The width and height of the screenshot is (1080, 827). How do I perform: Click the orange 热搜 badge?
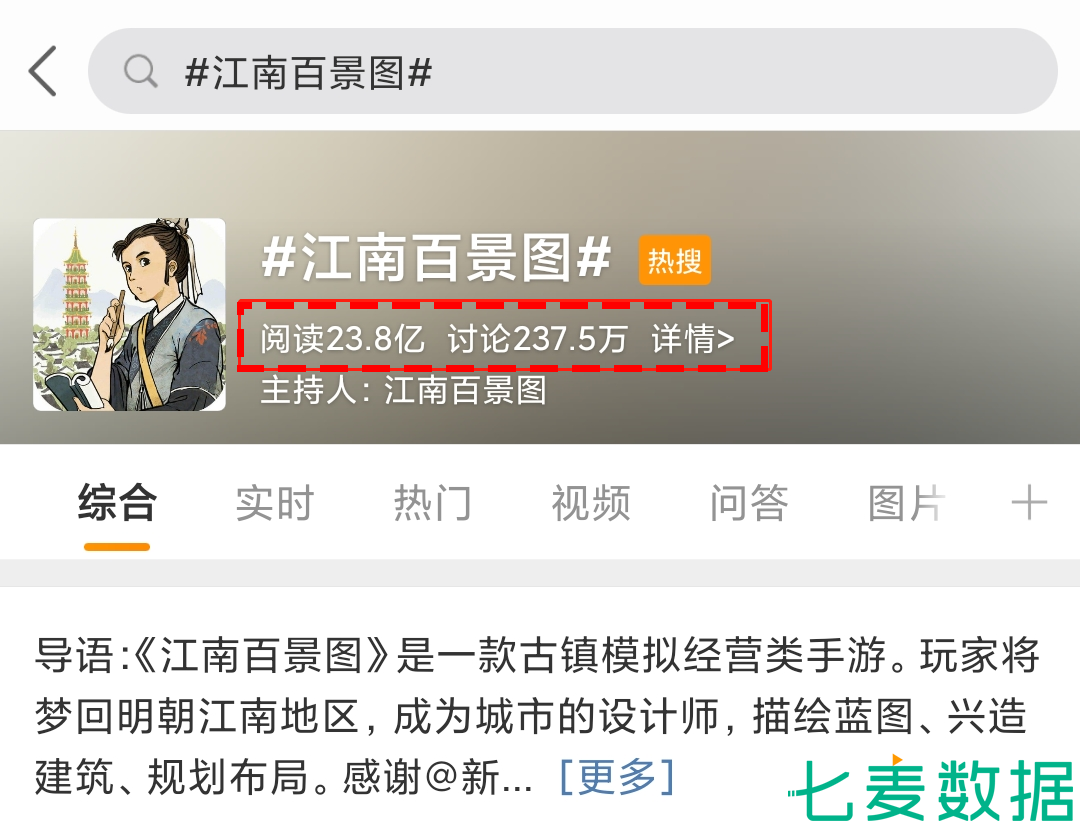pos(674,260)
